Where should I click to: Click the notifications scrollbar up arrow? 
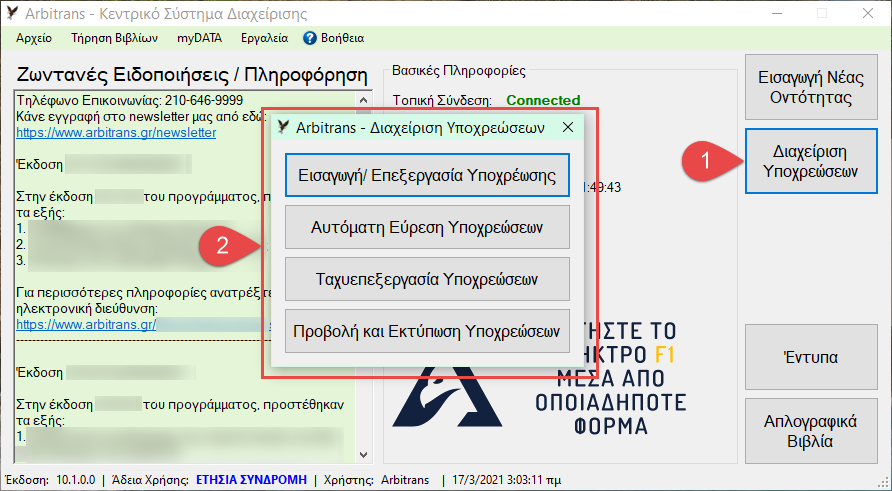pyautogui.click(x=364, y=101)
